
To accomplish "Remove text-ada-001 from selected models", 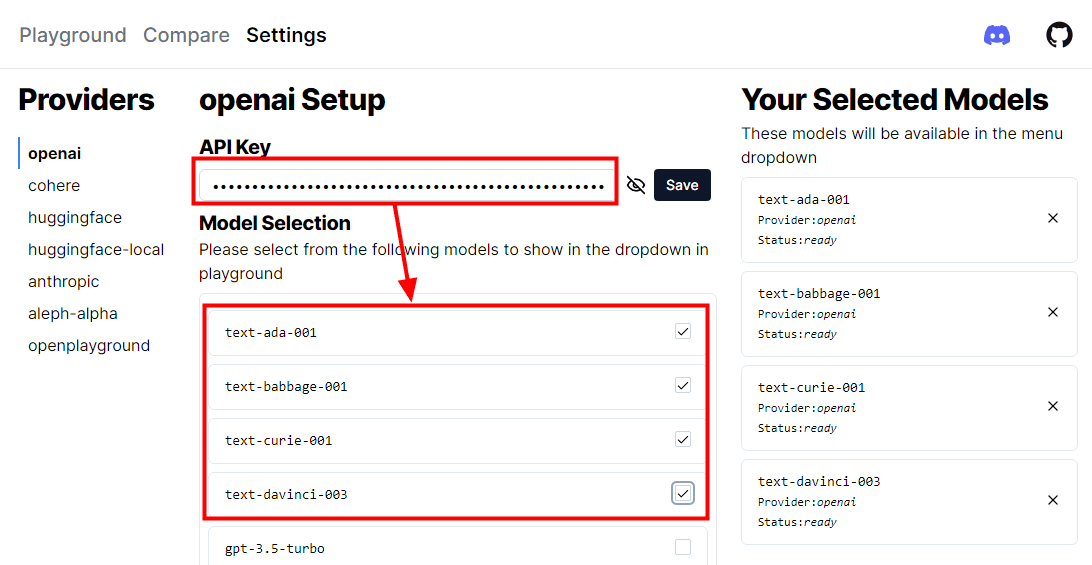I will [1053, 219].
